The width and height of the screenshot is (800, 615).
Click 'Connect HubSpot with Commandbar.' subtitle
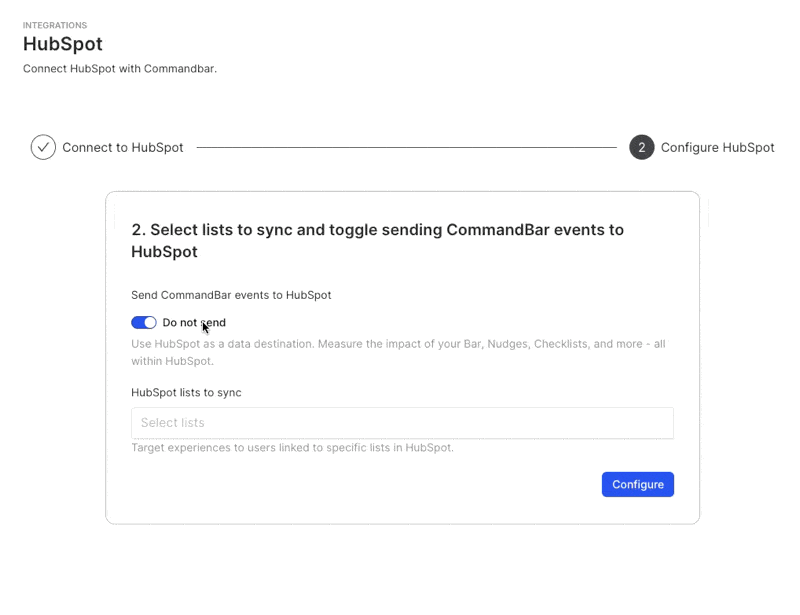[120, 69]
